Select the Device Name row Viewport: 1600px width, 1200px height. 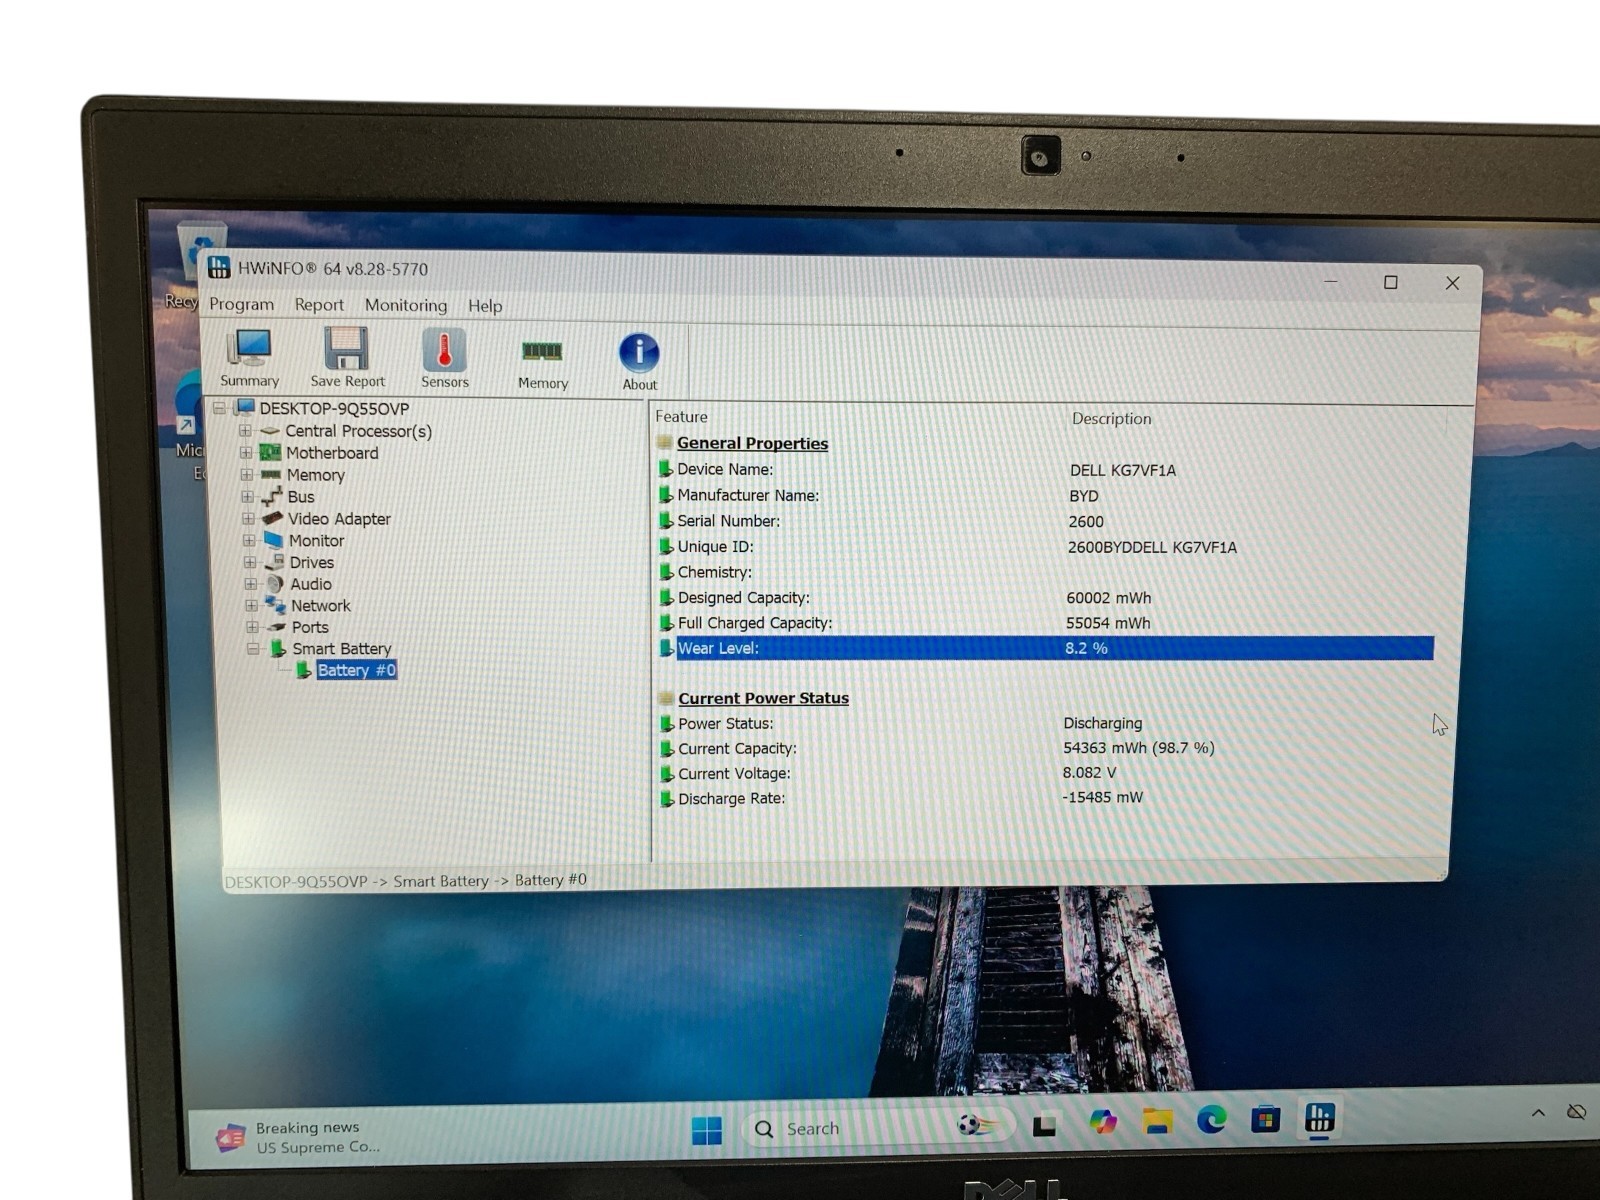pos(1045,469)
